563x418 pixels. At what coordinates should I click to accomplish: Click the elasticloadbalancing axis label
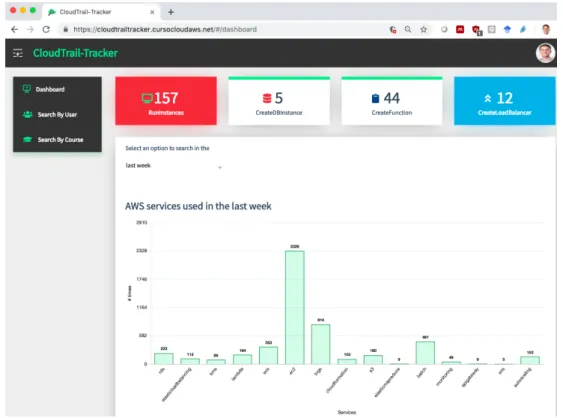coord(176,385)
